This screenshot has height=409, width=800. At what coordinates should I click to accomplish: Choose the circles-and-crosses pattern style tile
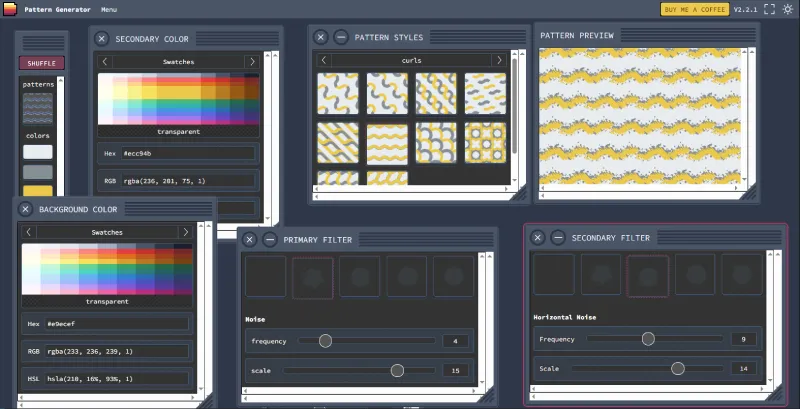coord(484,143)
